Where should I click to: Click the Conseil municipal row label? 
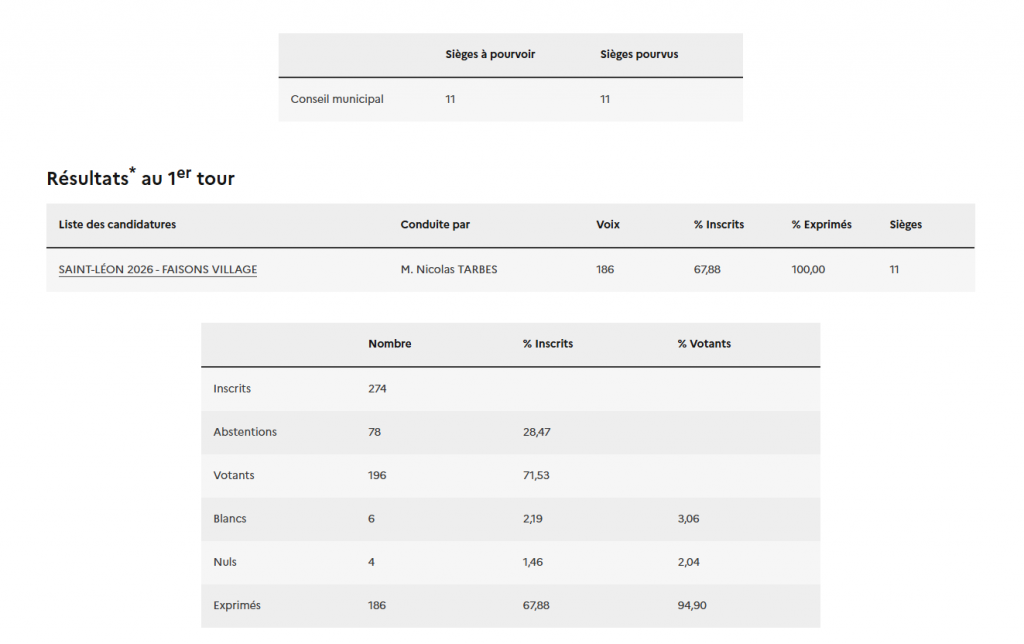337,99
